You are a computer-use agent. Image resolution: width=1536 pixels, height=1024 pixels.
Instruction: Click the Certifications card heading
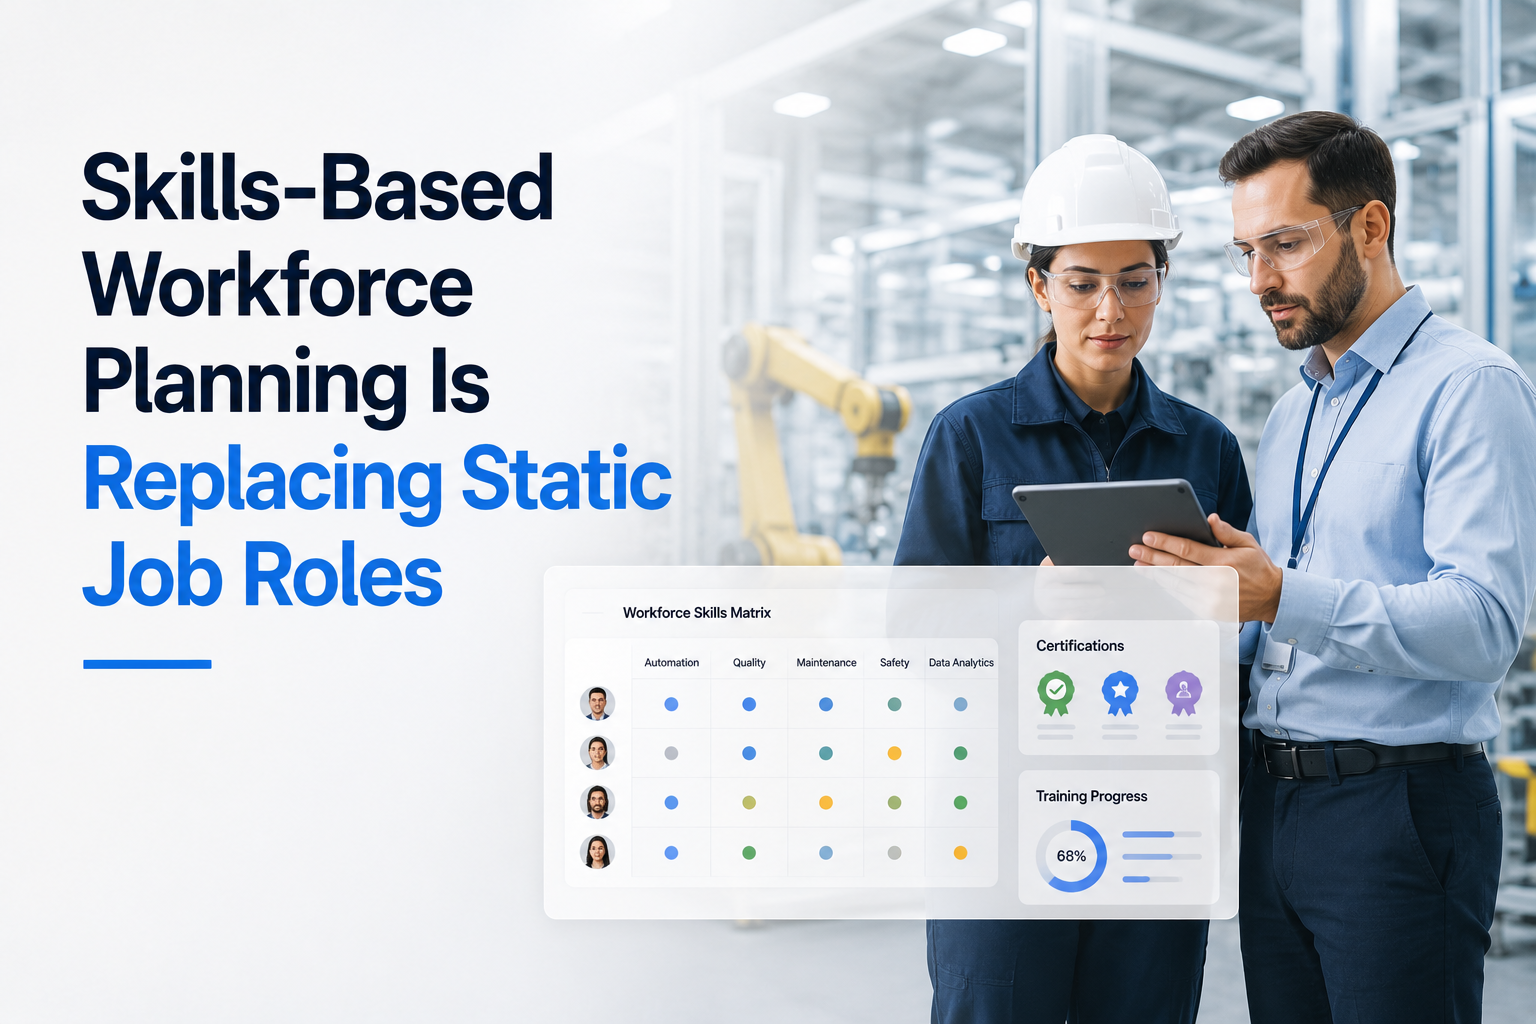pyautogui.click(x=1080, y=646)
